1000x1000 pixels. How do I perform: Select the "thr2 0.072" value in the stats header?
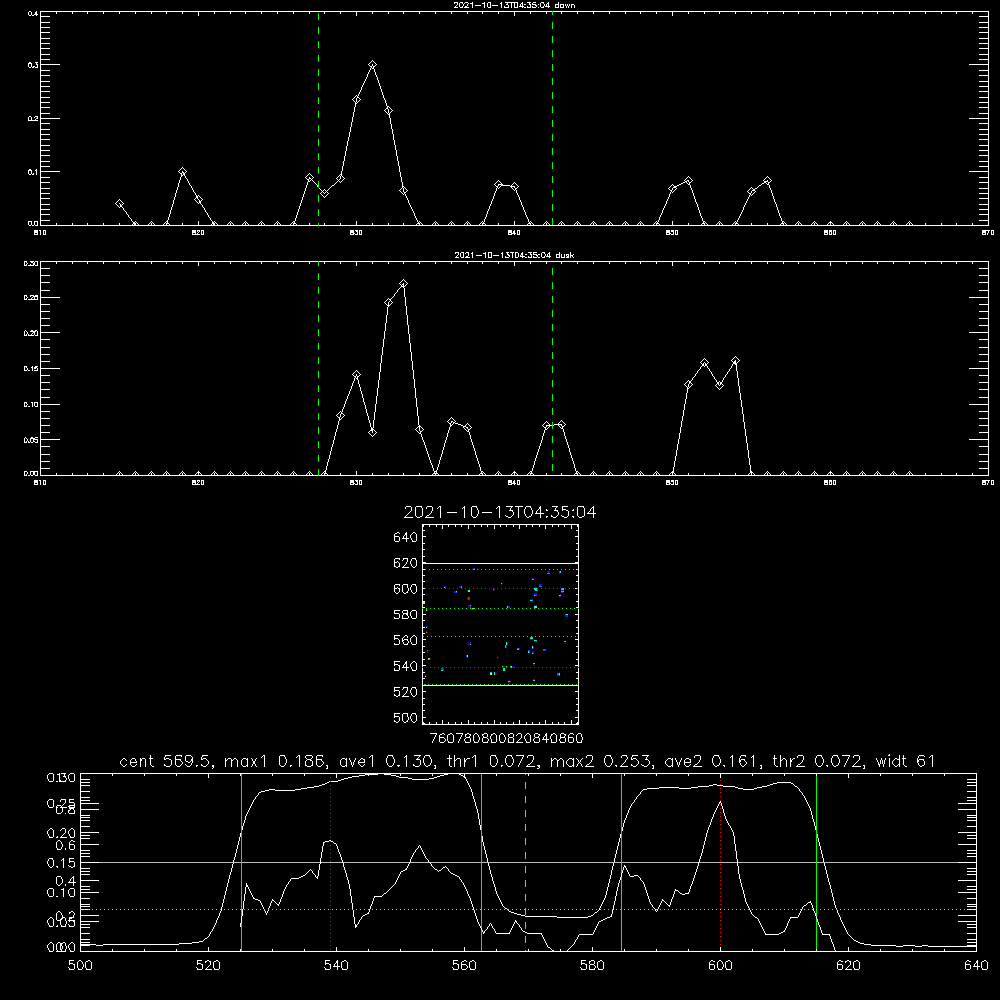coord(819,761)
